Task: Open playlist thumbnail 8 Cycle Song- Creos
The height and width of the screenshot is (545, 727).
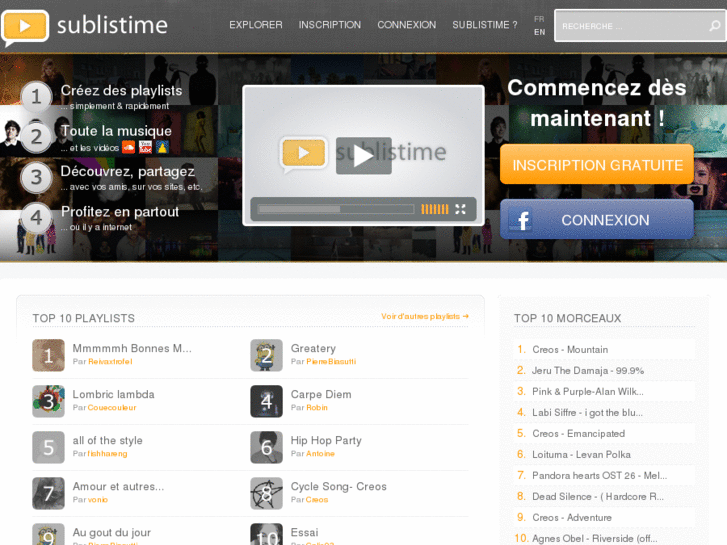Action: [x=267, y=494]
